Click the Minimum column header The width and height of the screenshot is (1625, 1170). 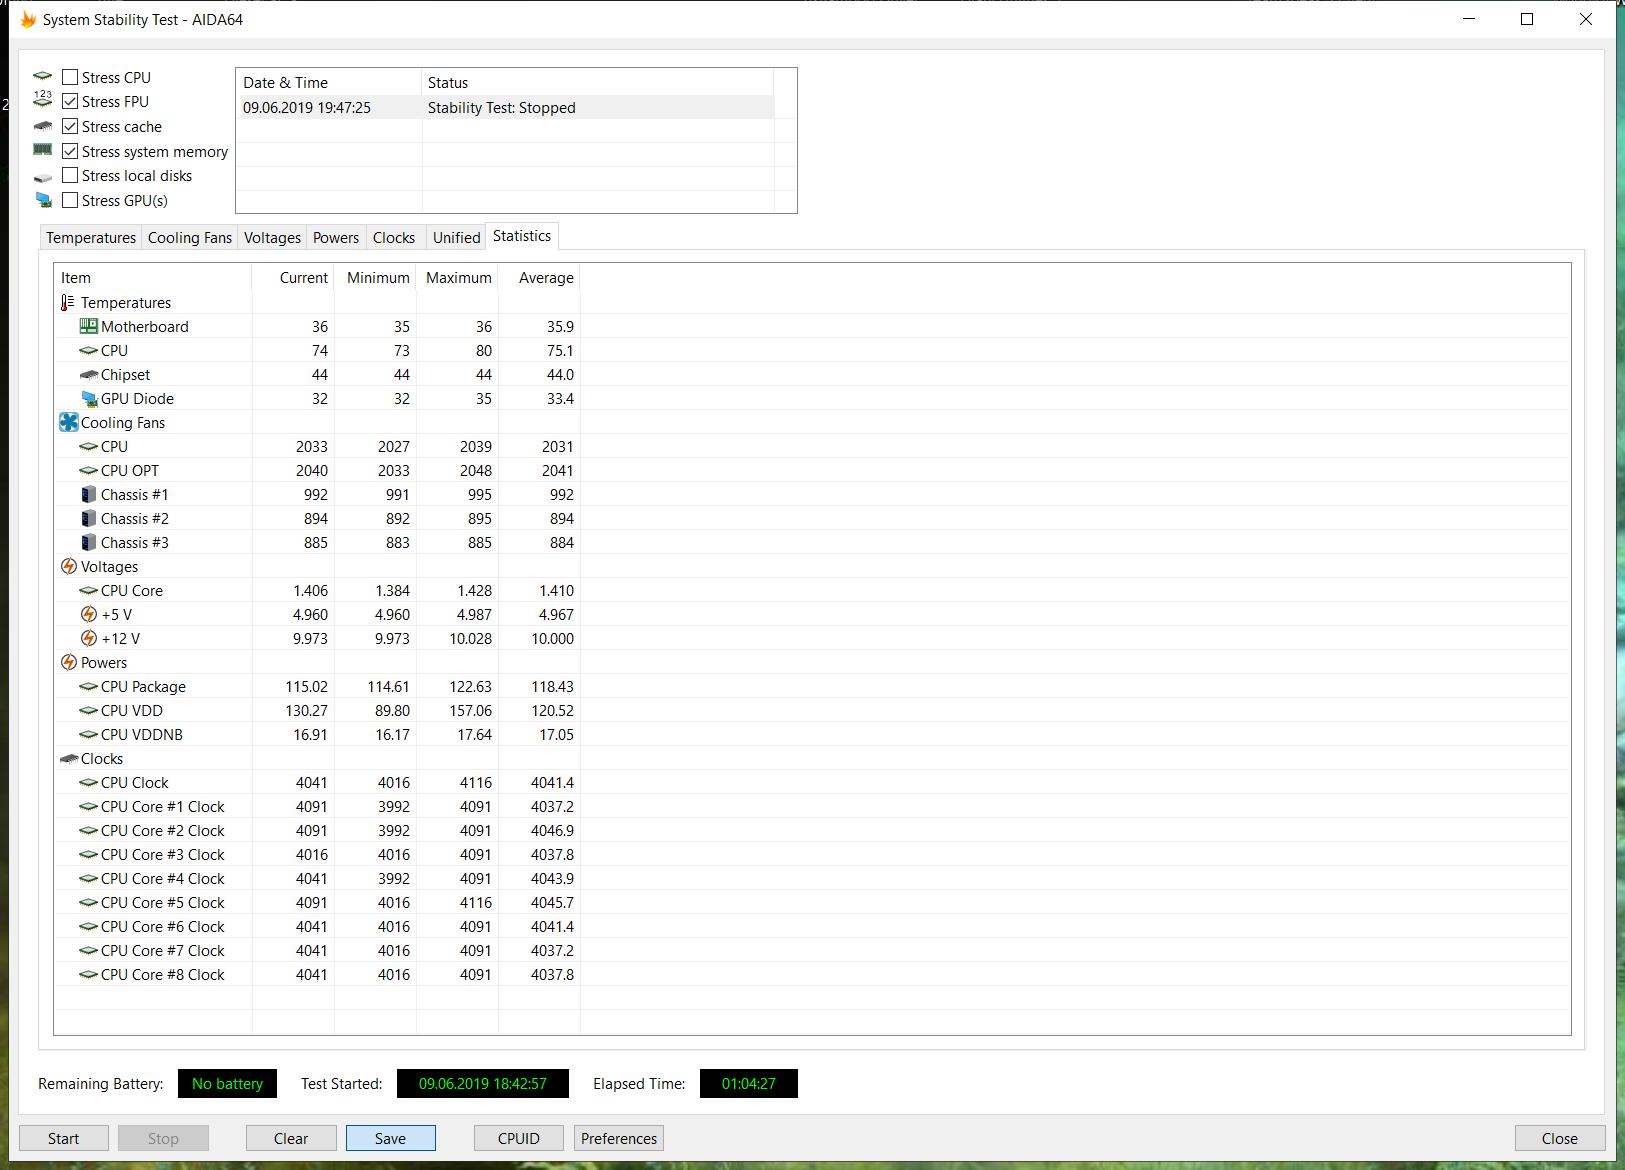click(375, 277)
